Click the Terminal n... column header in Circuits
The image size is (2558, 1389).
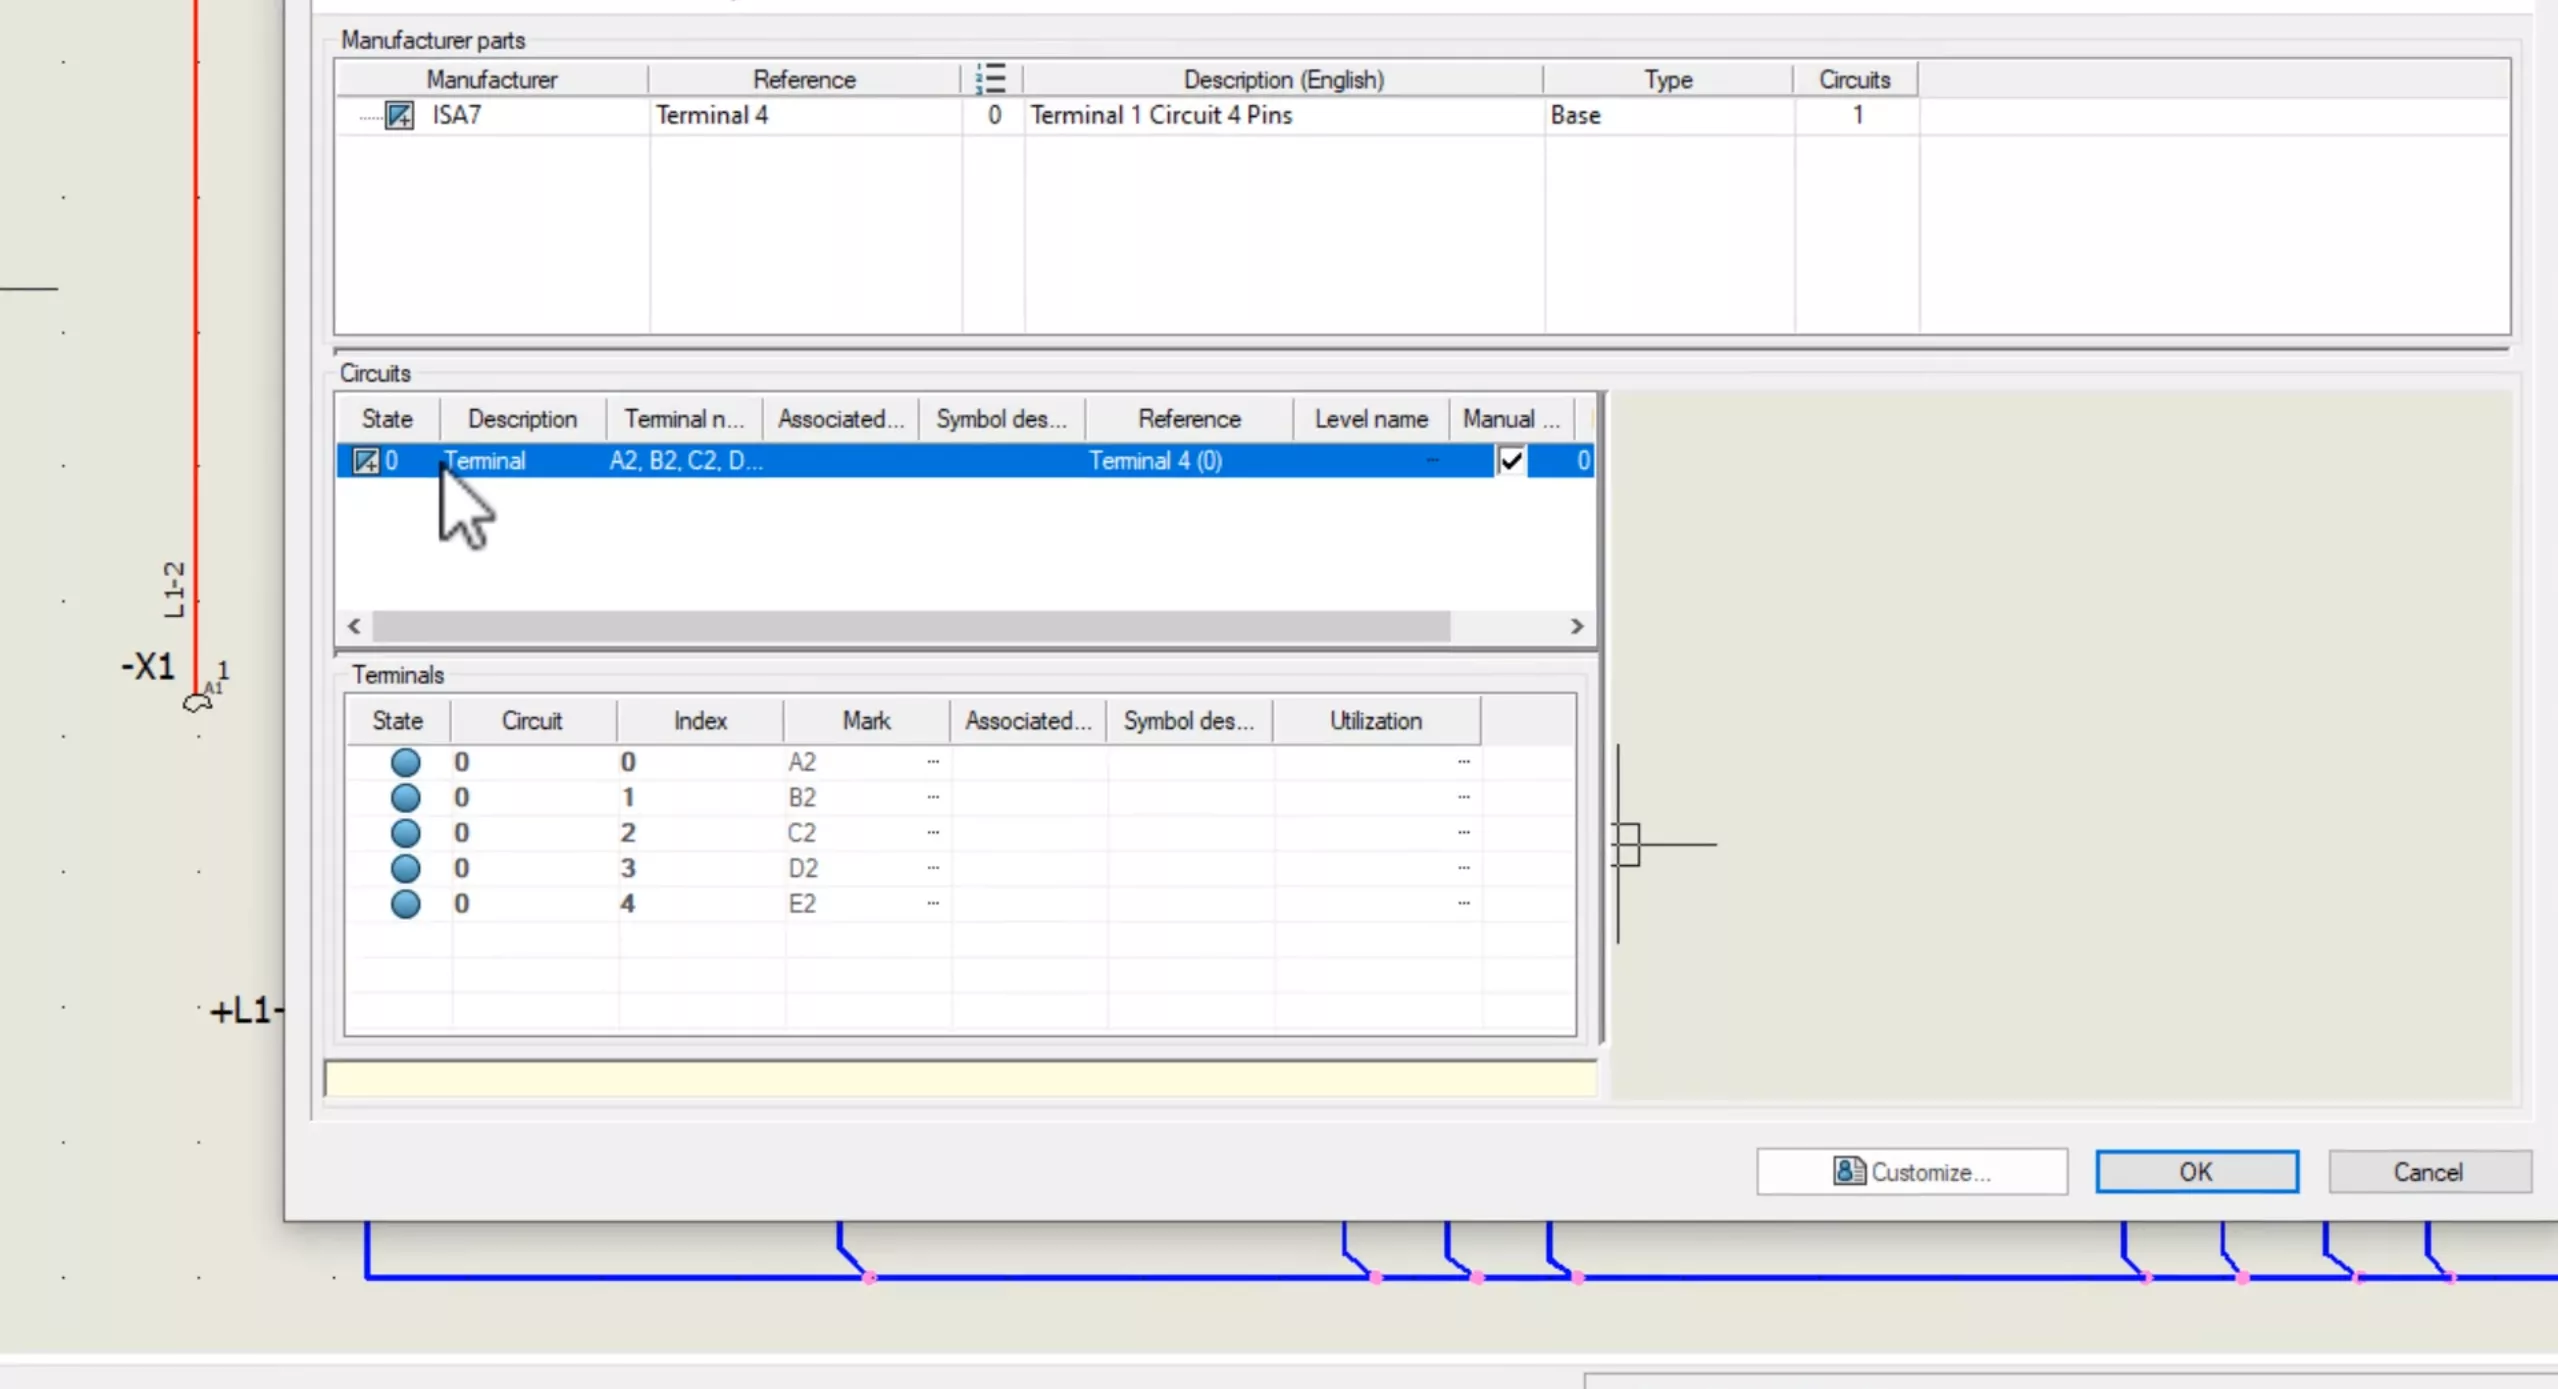(x=684, y=419)
